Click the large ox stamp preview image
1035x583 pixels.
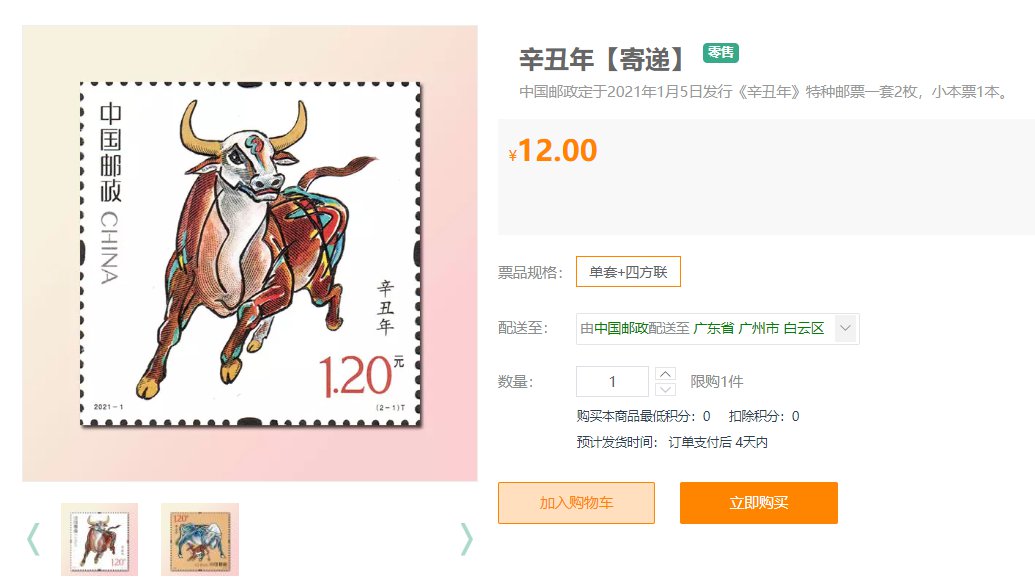click(x=250, y=254)
